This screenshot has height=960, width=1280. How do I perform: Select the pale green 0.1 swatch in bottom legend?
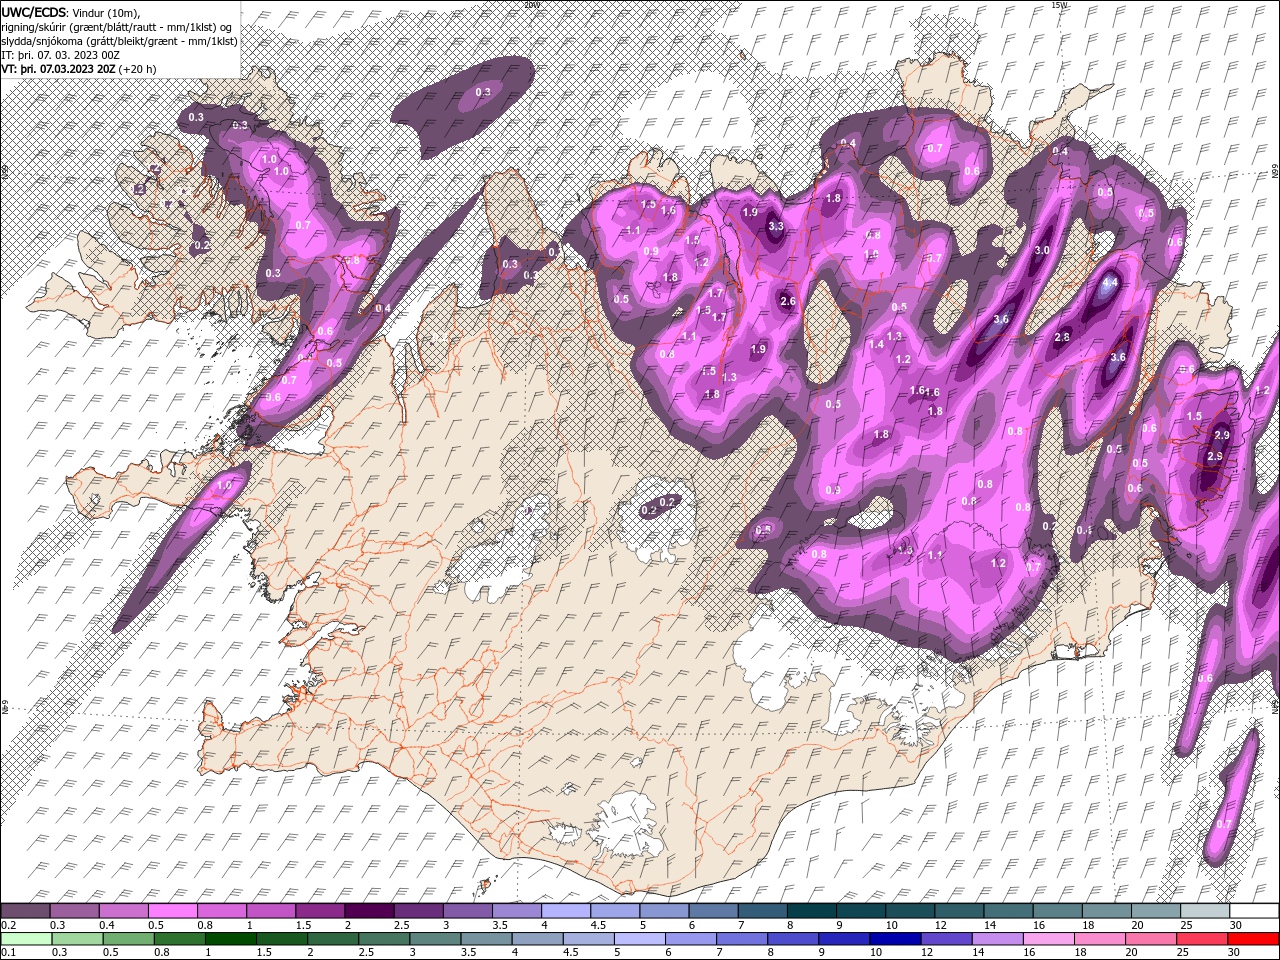click(x=26, y=939)
